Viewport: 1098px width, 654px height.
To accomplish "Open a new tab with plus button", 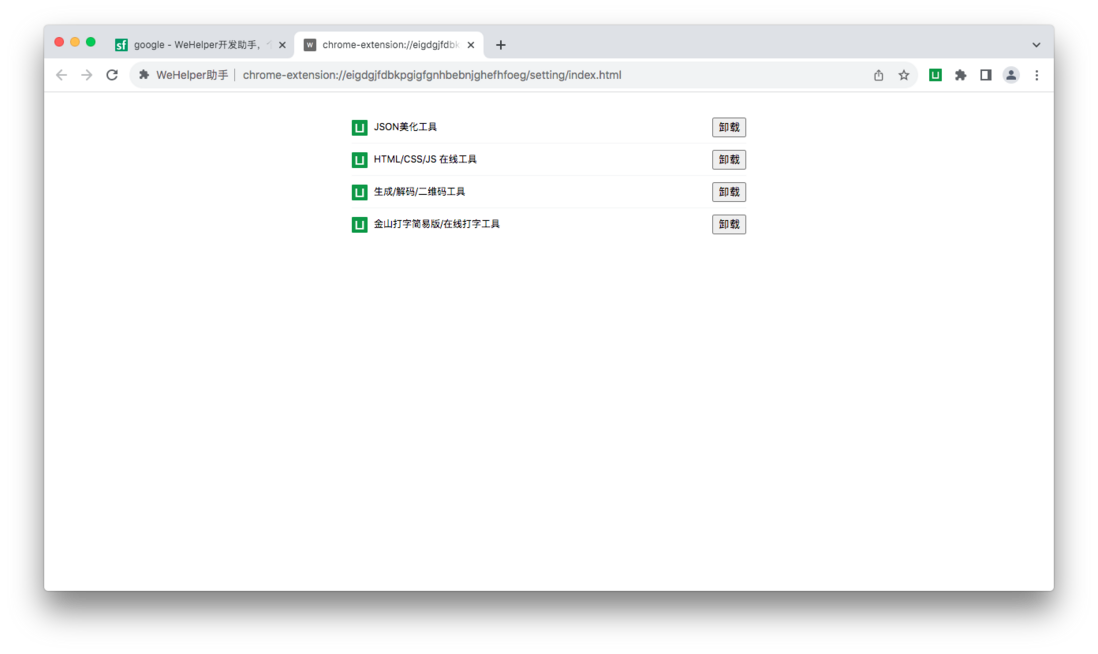I will pyautogui.click(x=501, y=45).
